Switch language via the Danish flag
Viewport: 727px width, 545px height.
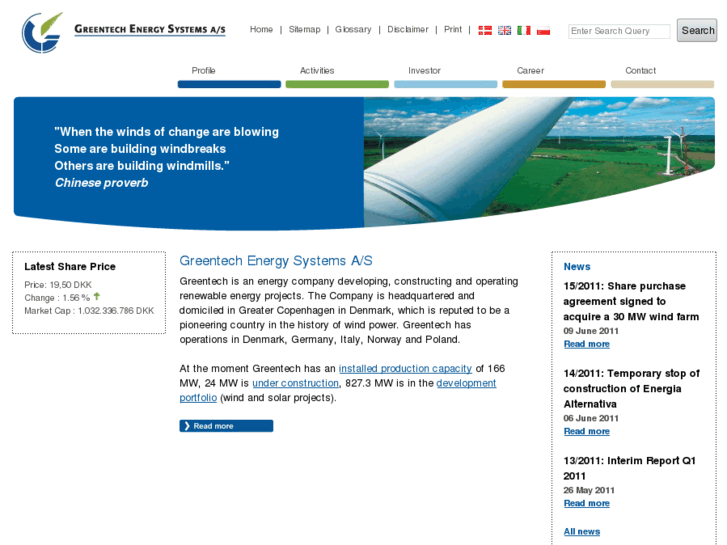click(485, 31)
